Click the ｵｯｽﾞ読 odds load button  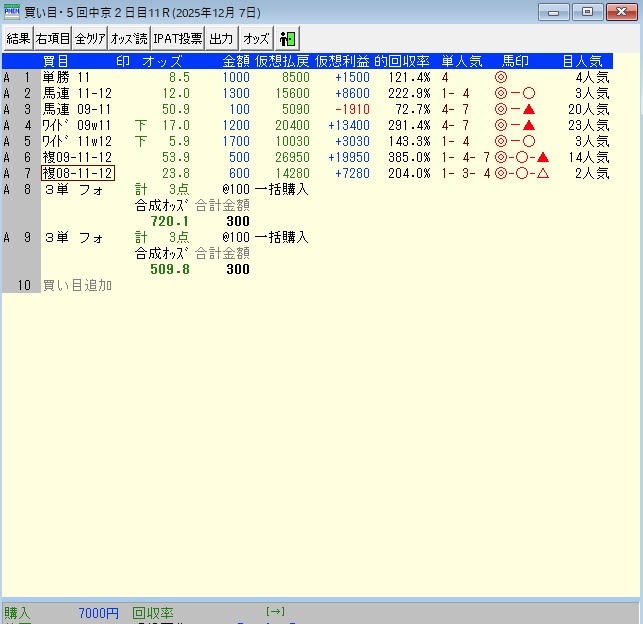click(x=128, y=39)
